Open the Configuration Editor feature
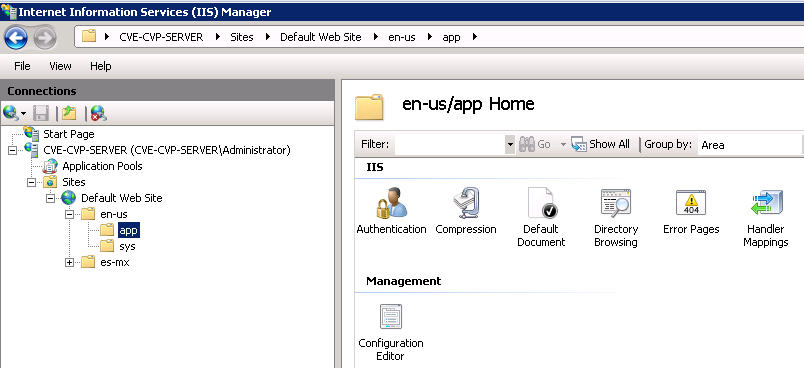The width and height of the screenshot is (804, 368). point(391,332)
